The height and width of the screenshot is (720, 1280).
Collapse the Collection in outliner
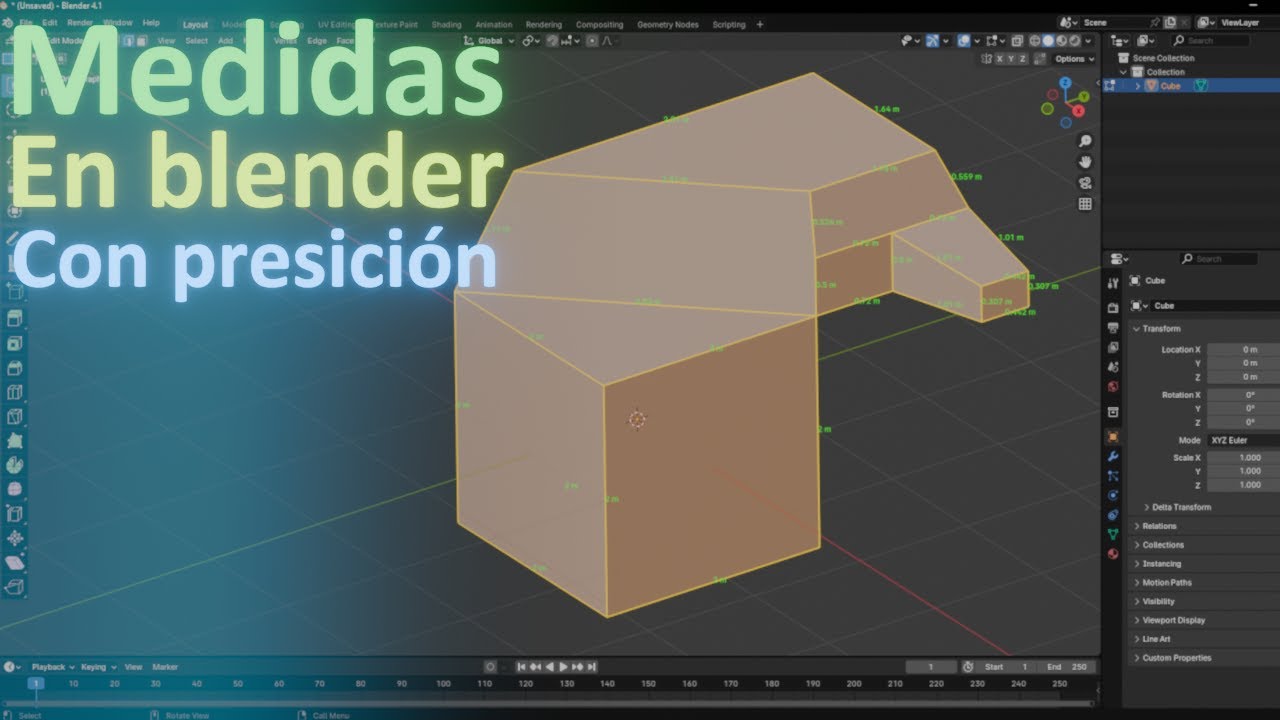coord(1124,72)
